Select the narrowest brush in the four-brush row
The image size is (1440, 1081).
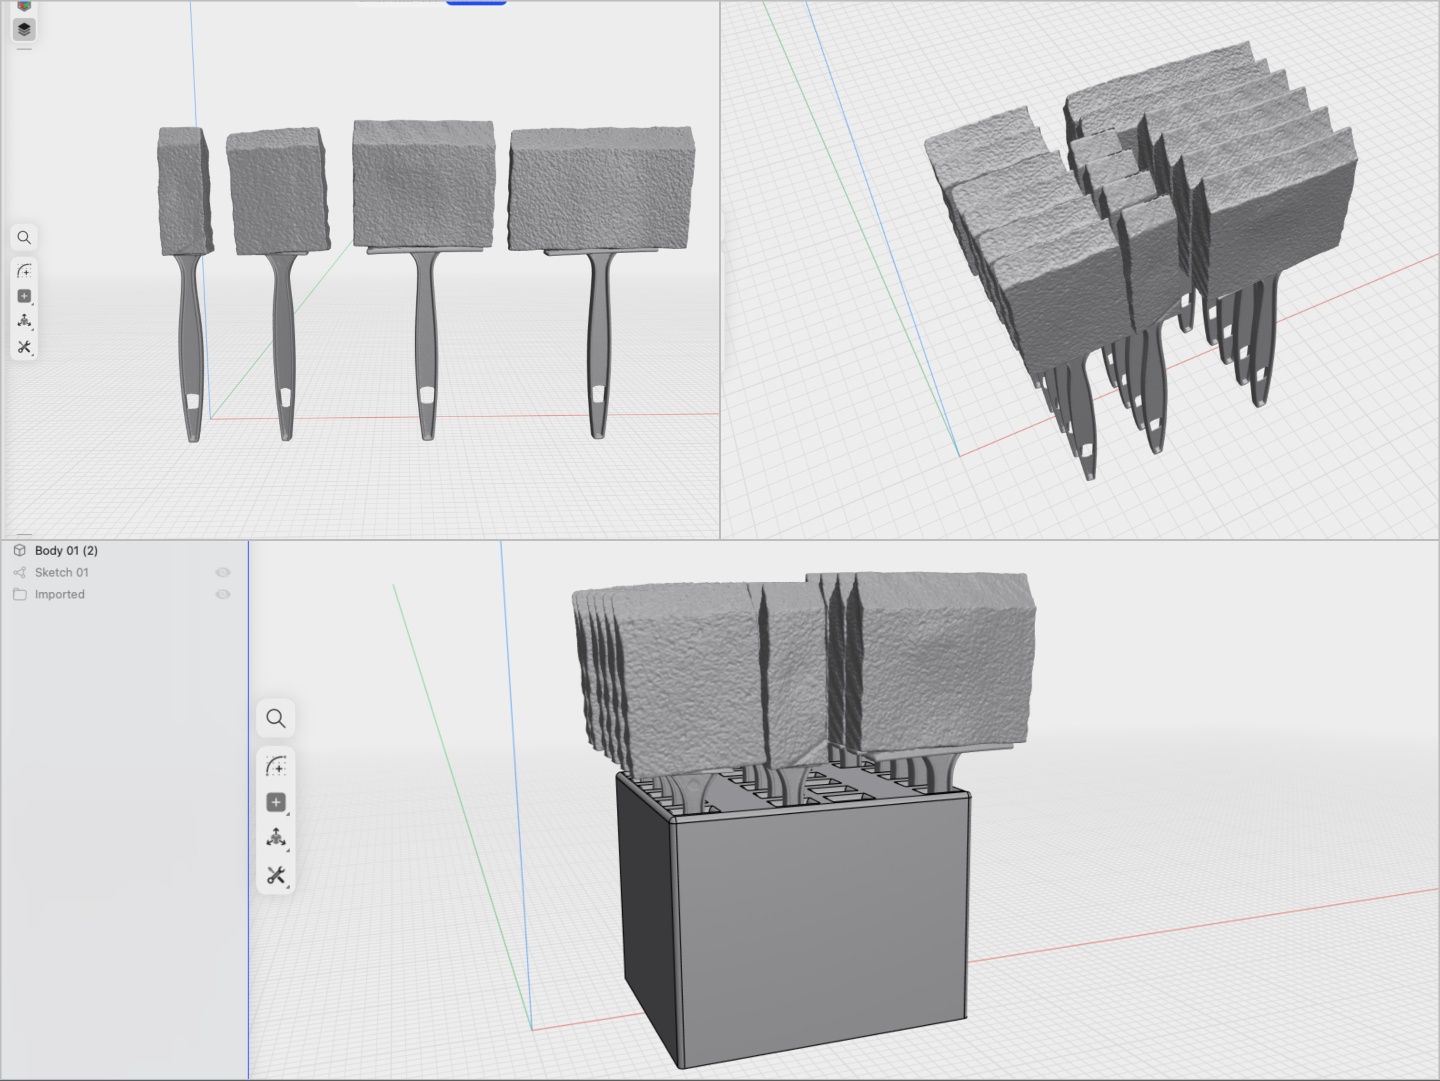(183, 190)
